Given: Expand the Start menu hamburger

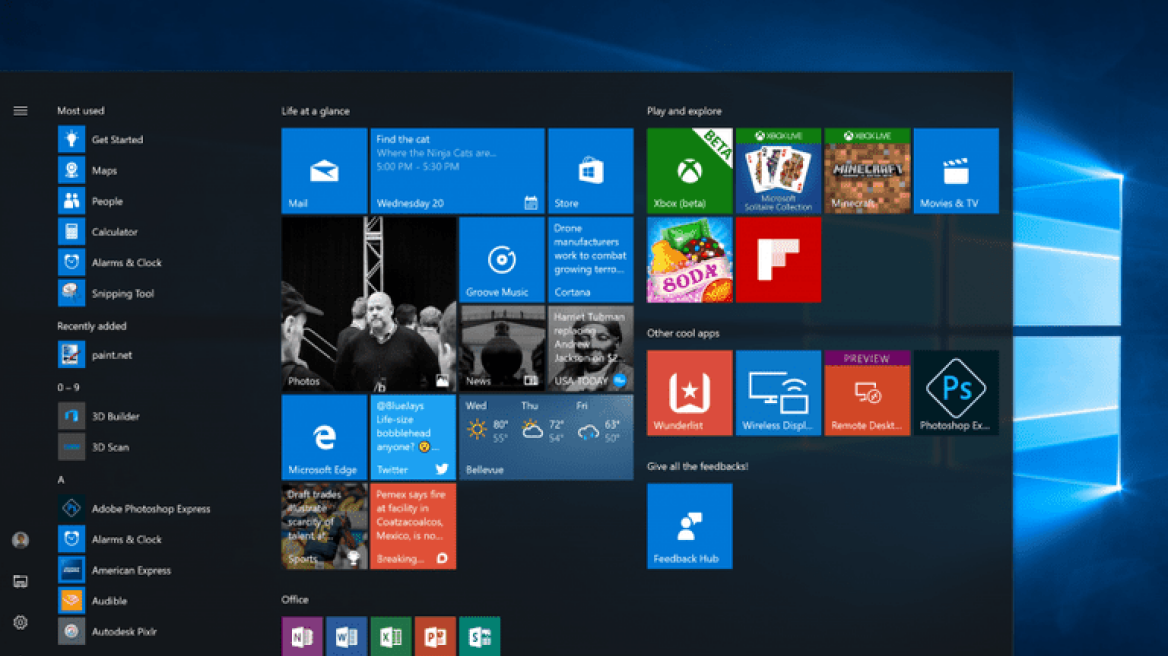Looking at the screenshot, I should tap(20, 111).
